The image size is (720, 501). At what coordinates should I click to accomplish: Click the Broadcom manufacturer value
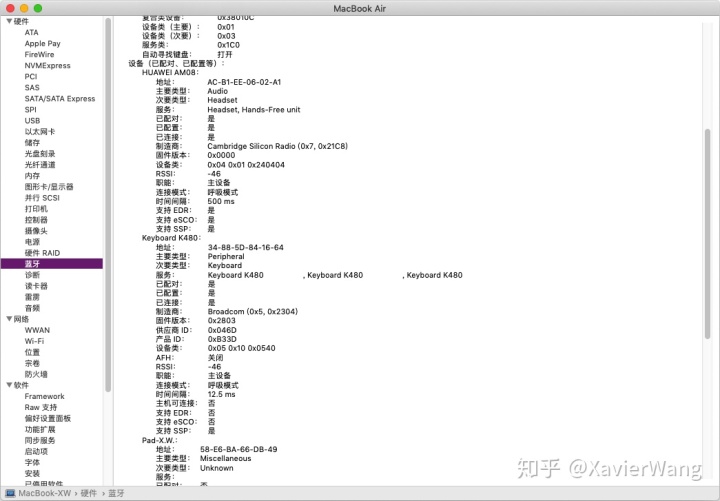pyautogui.click(x=253, y=311)
